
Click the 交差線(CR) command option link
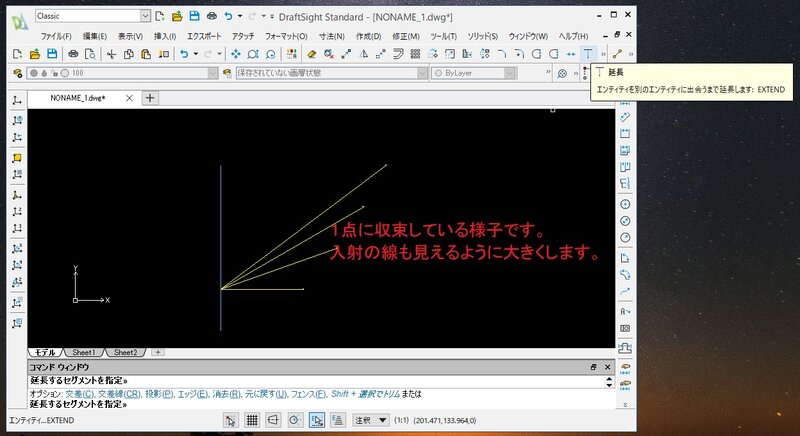119,394
